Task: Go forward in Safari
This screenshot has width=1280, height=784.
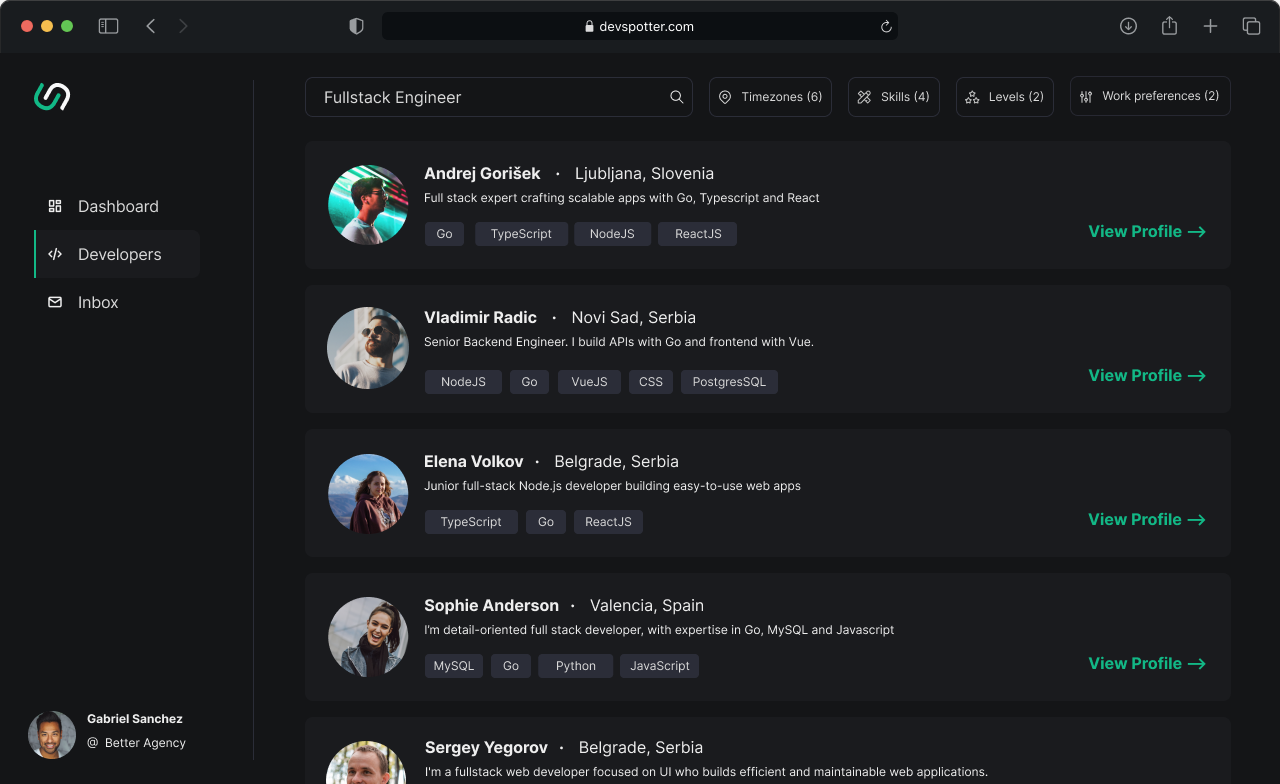Action: [183, 26]
